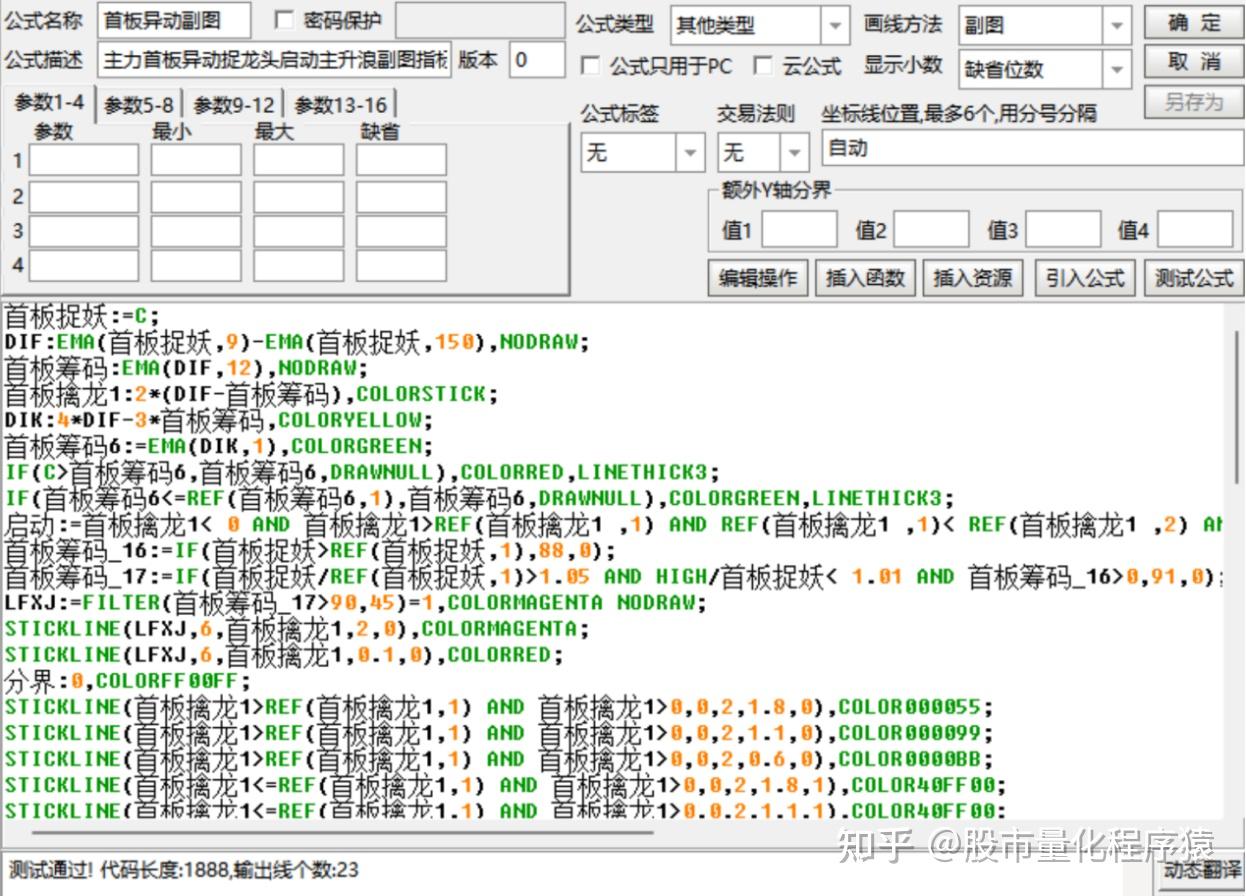Click the 取消 button
This screenshot has height=896, width=1246.
1194,62
